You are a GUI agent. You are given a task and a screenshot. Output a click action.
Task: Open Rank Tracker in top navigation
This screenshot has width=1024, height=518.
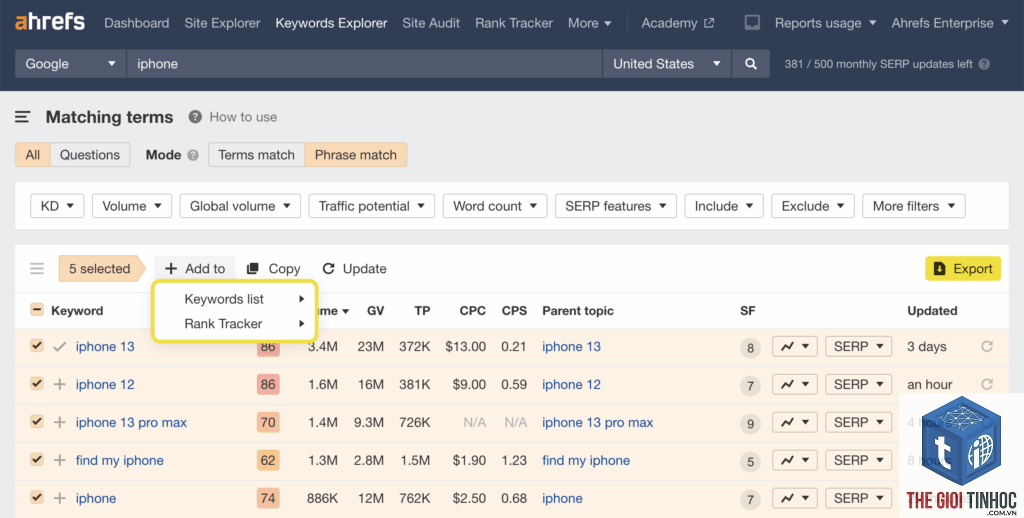514,23
